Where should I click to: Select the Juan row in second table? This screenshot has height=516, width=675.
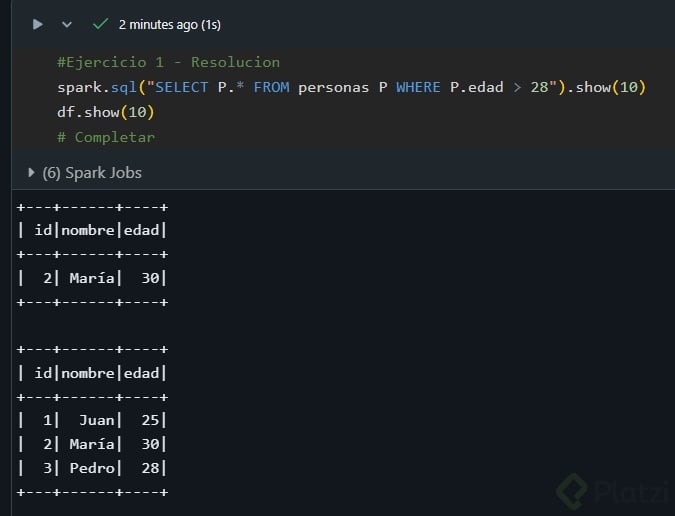(92, 421)
